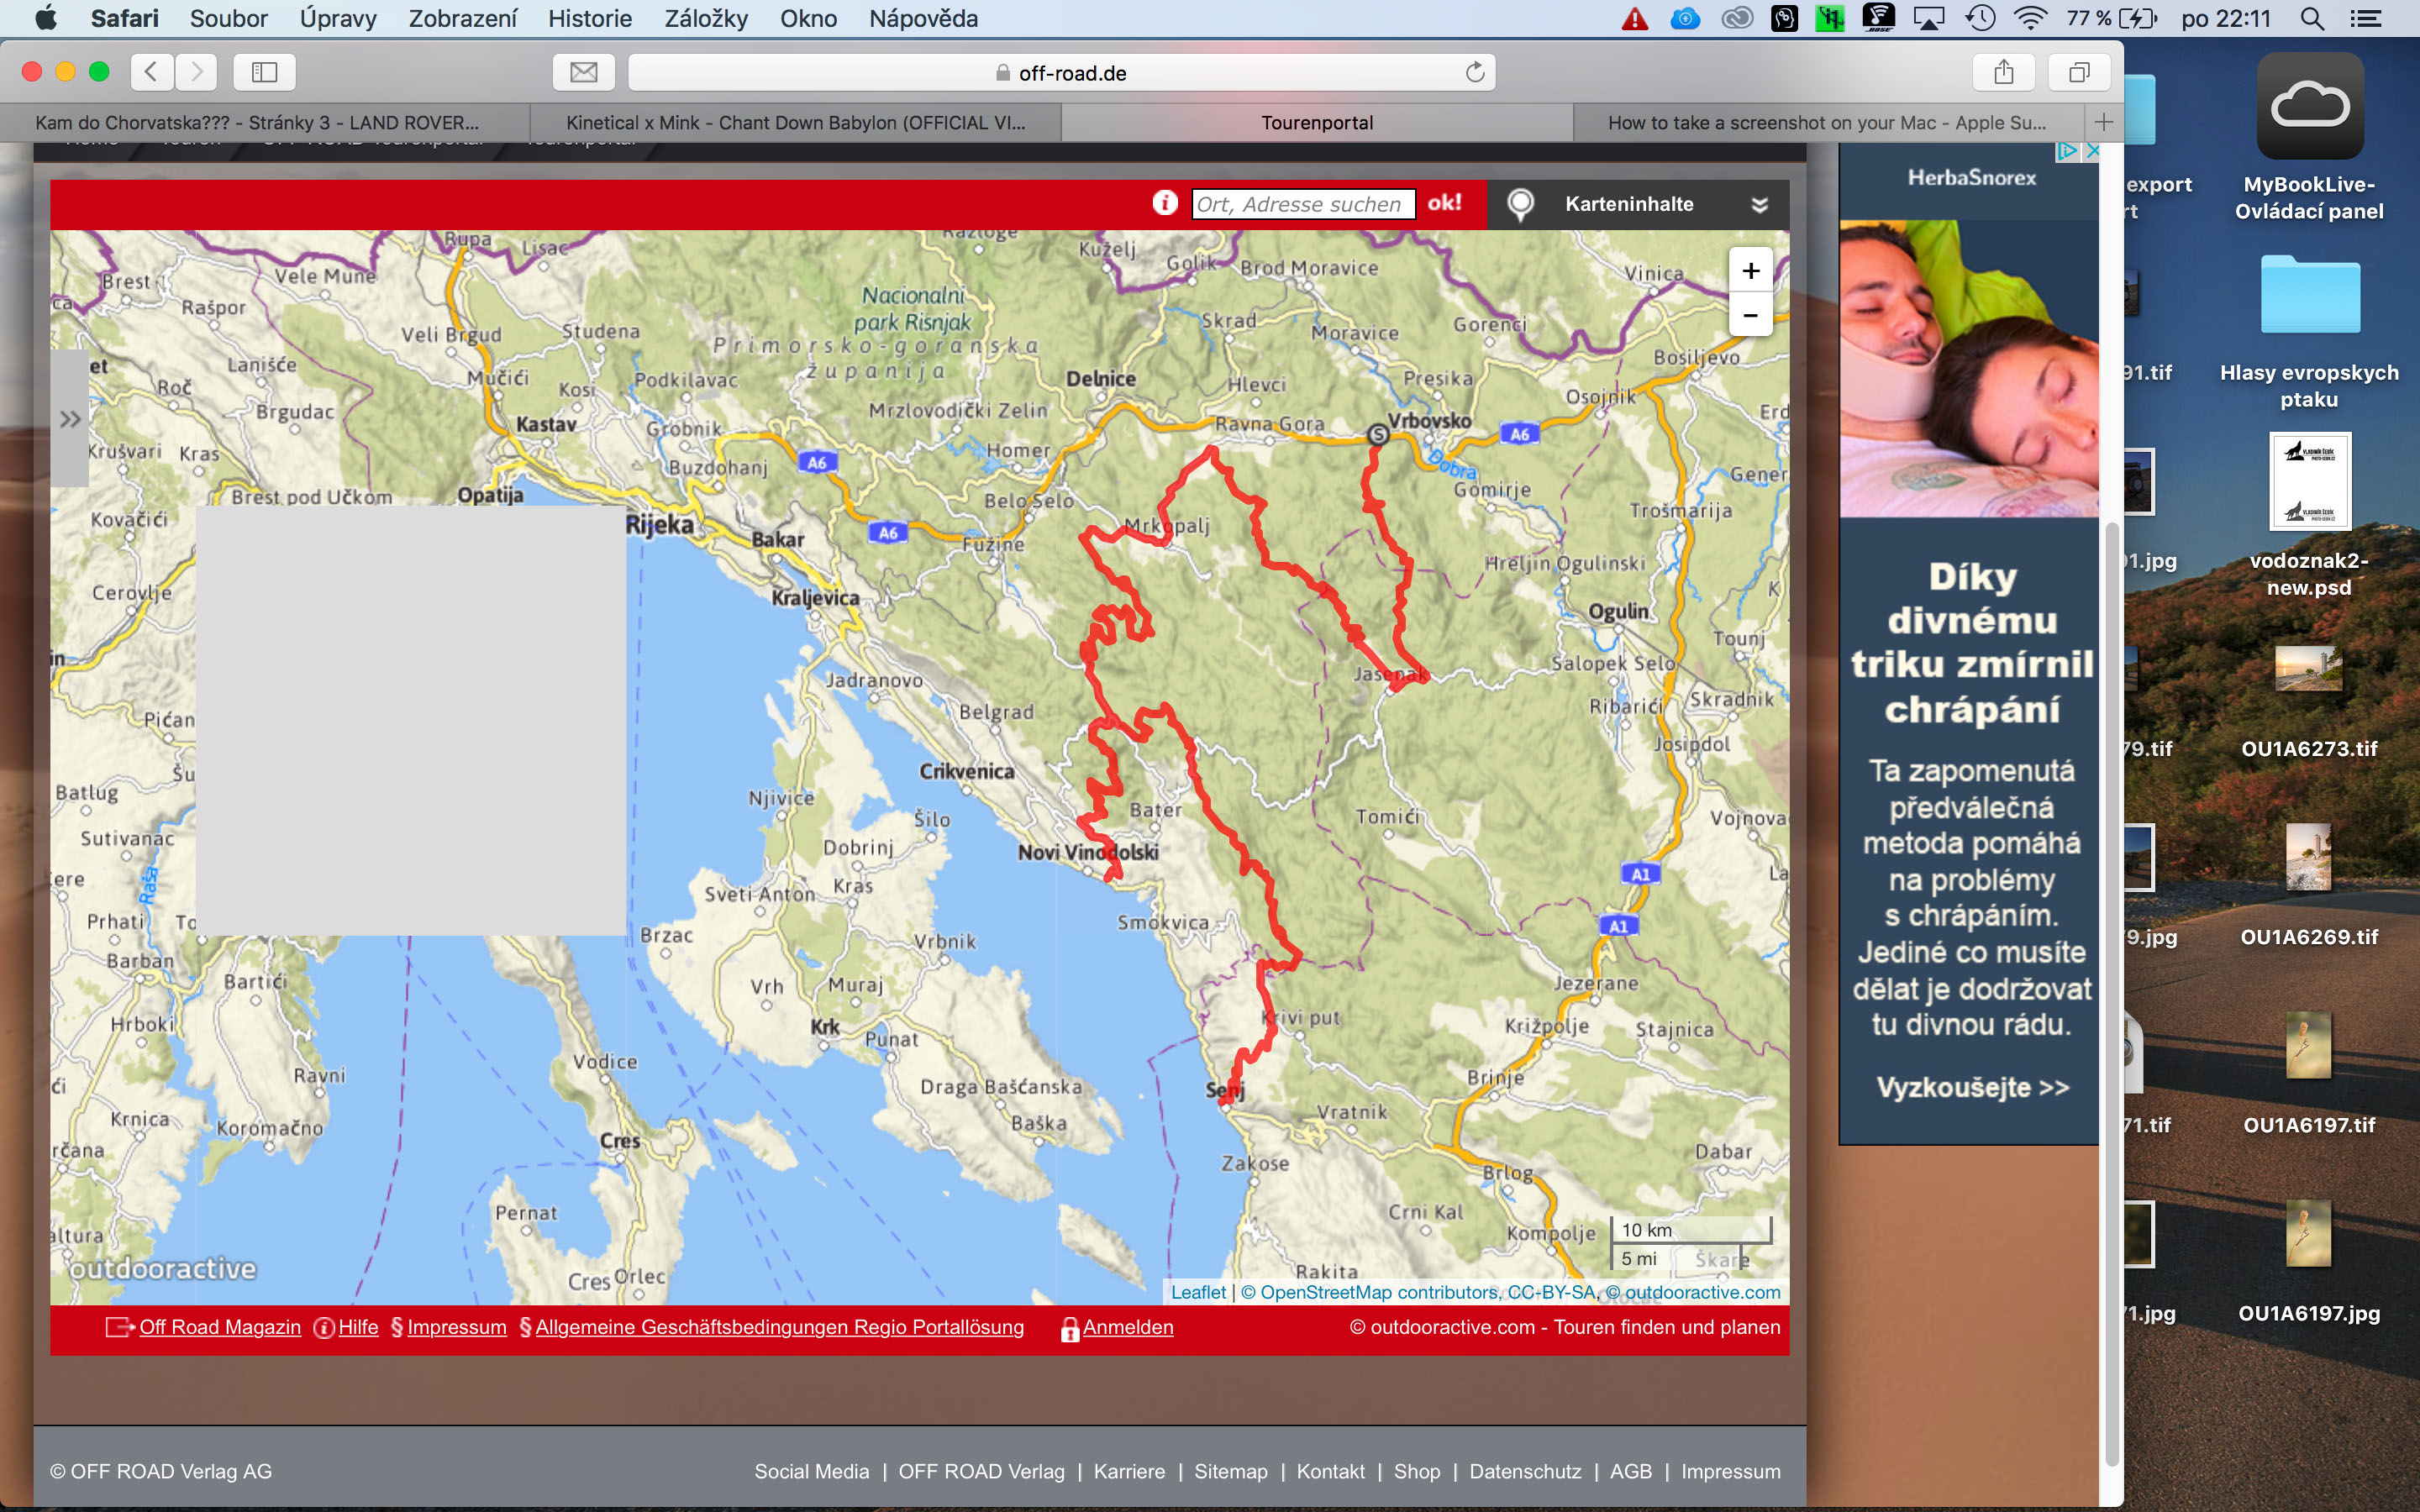This screenshot has height=1512, width=2420.
Task: Click Safari's sidebar toggle button
Action: coord(264,72)
